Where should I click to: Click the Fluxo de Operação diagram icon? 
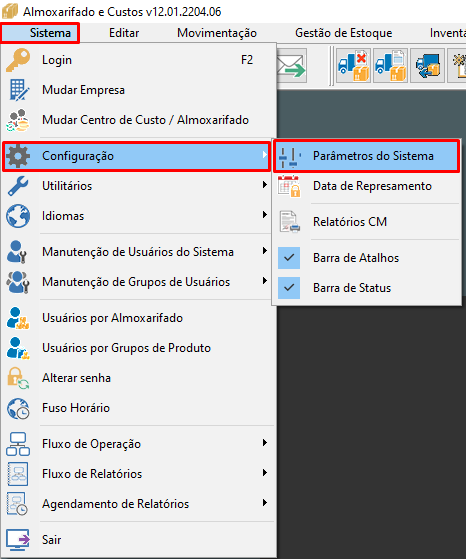point(18,444)
